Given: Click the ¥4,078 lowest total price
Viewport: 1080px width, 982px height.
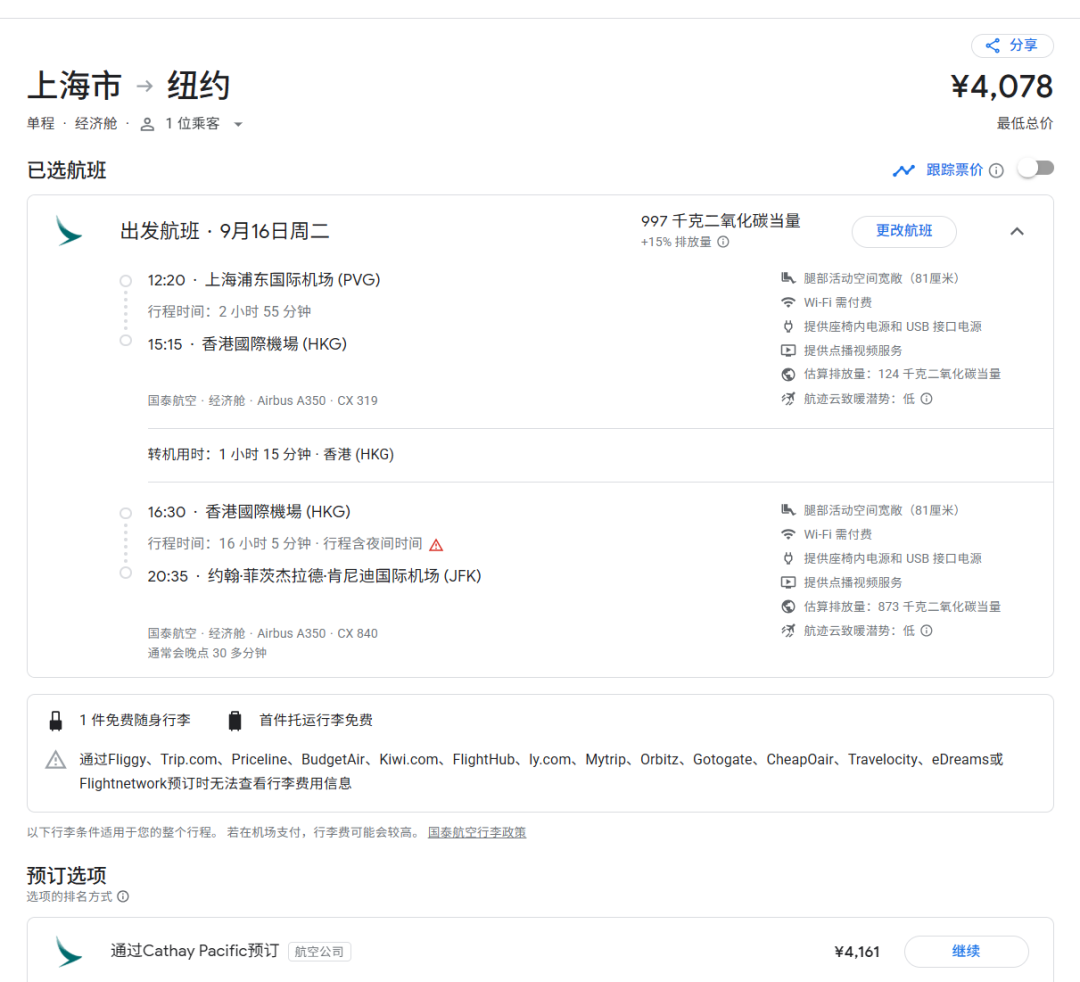Looking at the screenshot, I should click(1001, 87).
